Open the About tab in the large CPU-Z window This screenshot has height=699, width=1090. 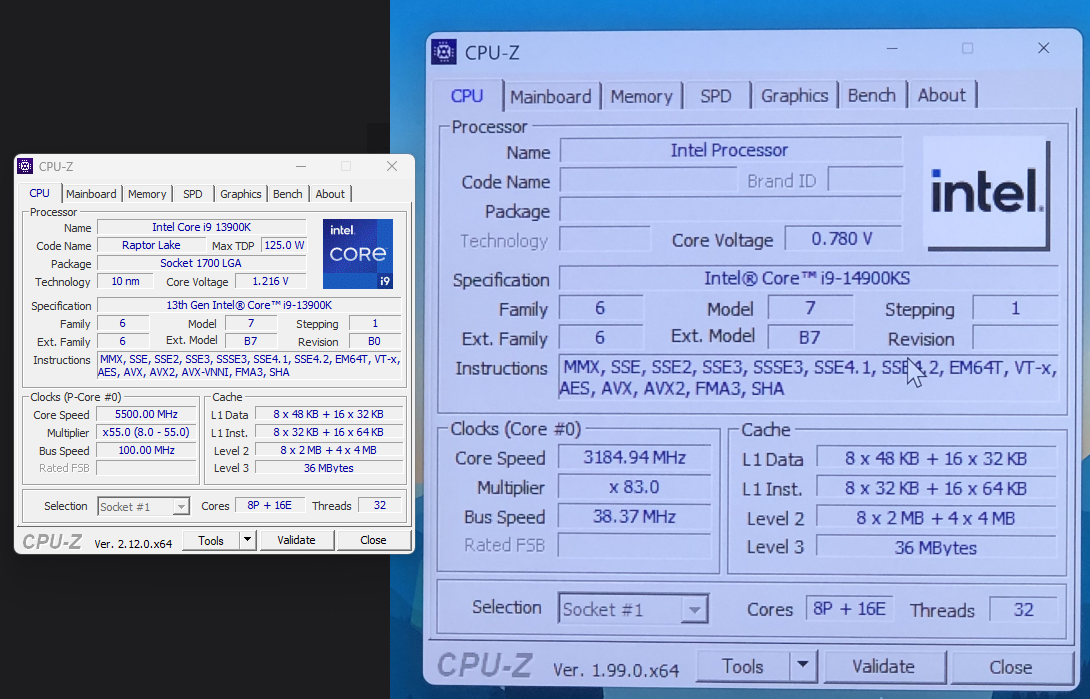tap(941, 96)
